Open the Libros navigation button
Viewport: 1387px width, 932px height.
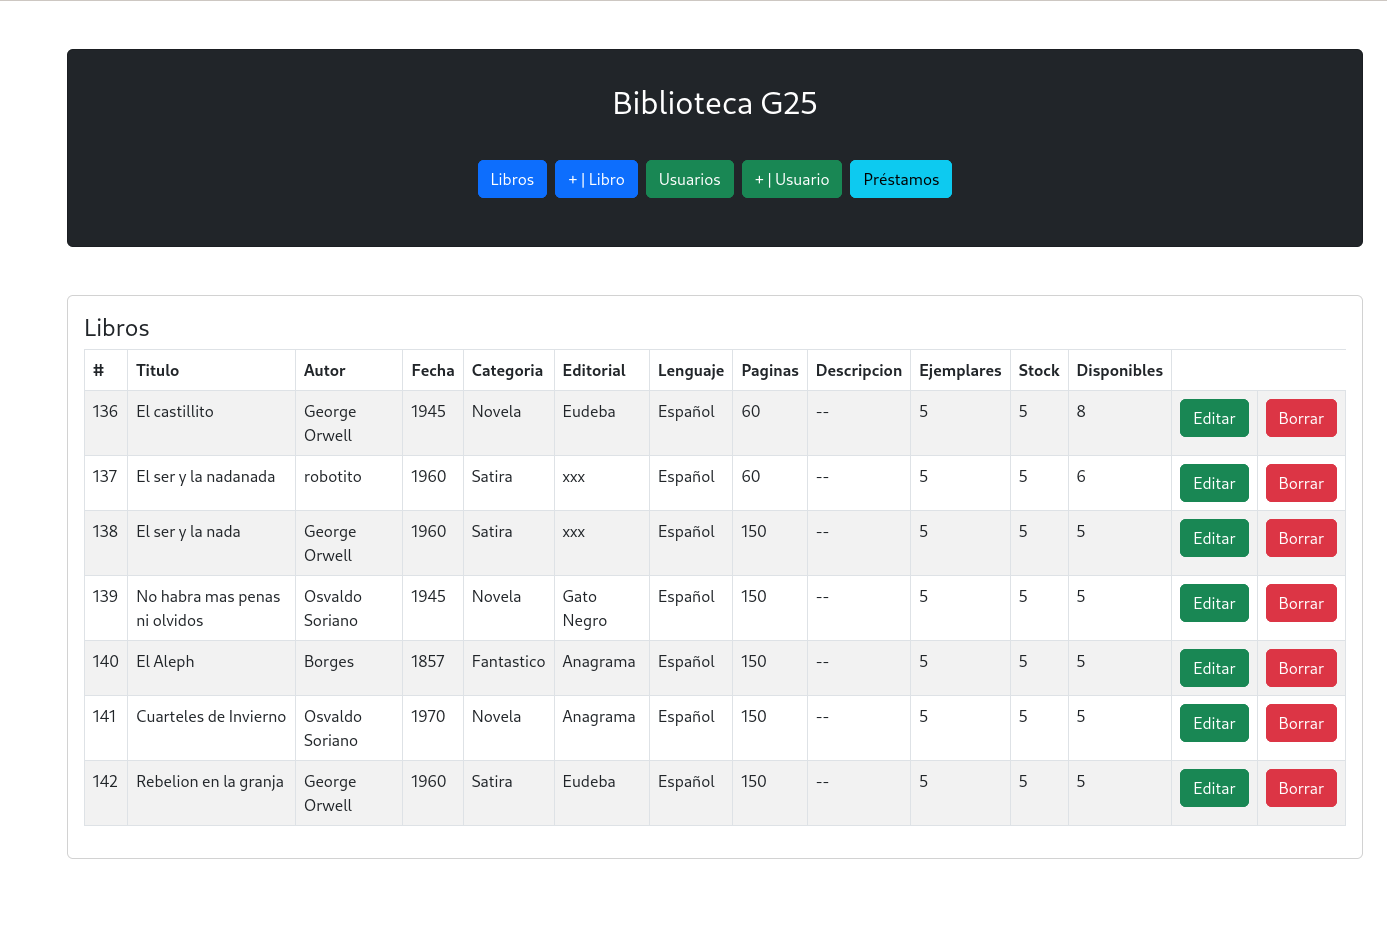[x=512, y=178]
